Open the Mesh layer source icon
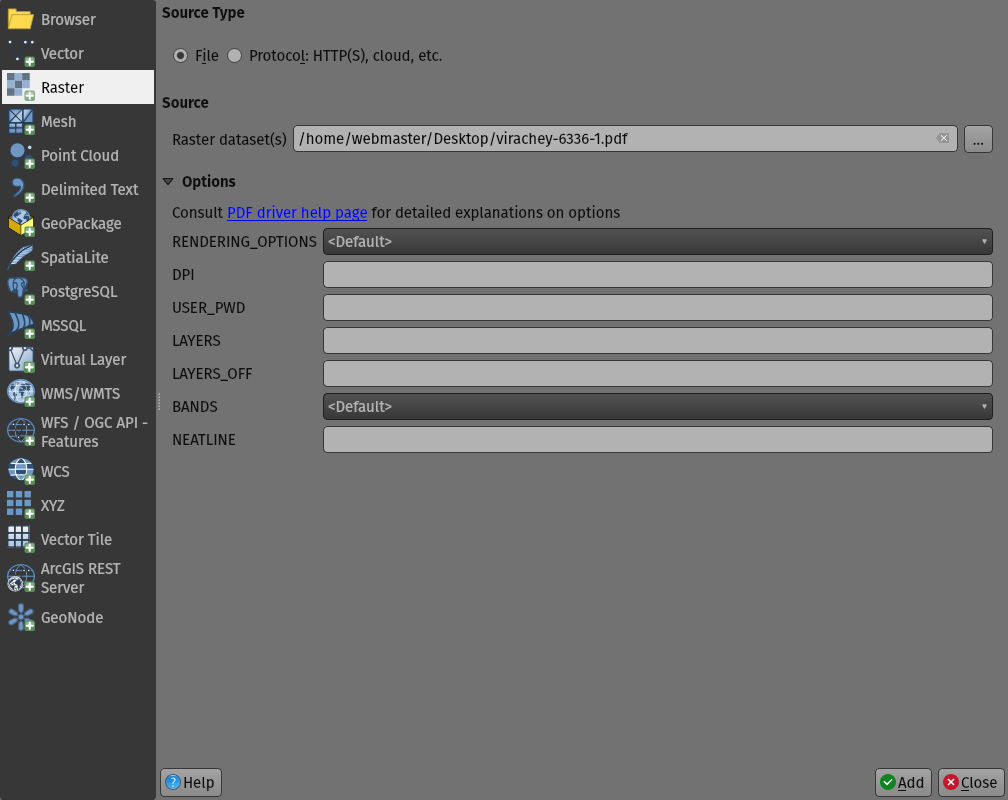Screen dimensions: 1008x800 pos(21,122)
